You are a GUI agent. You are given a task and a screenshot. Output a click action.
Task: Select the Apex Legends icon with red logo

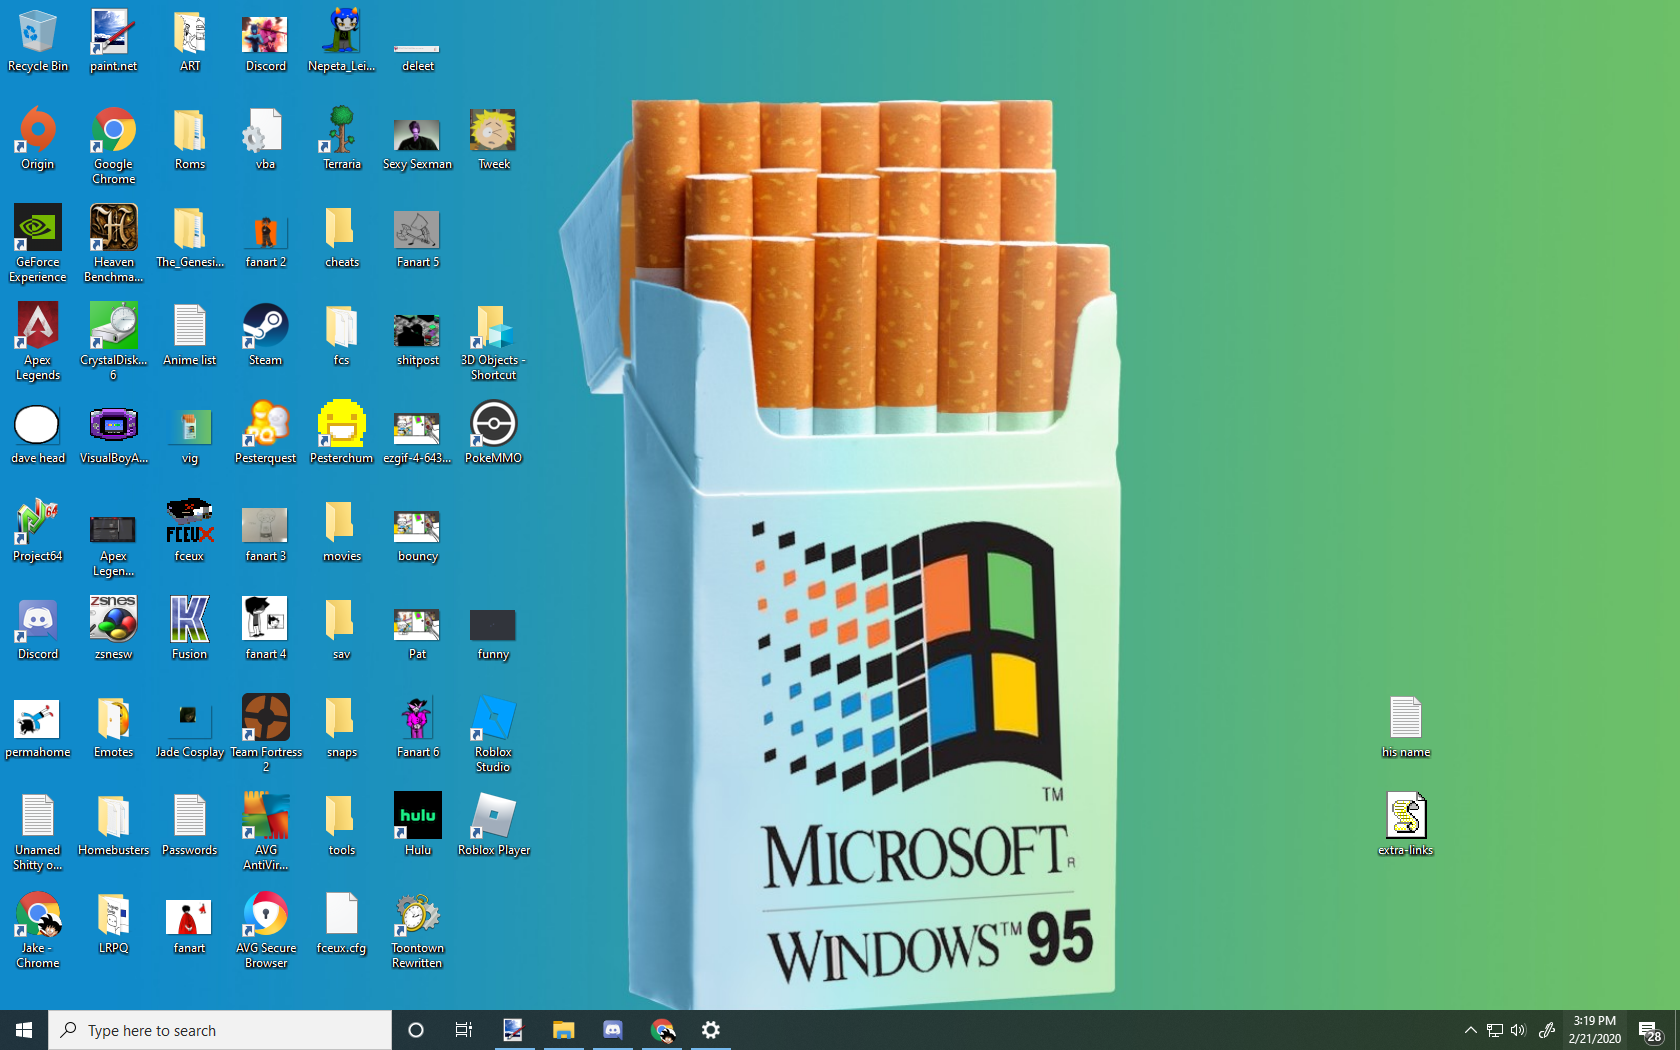38,342
